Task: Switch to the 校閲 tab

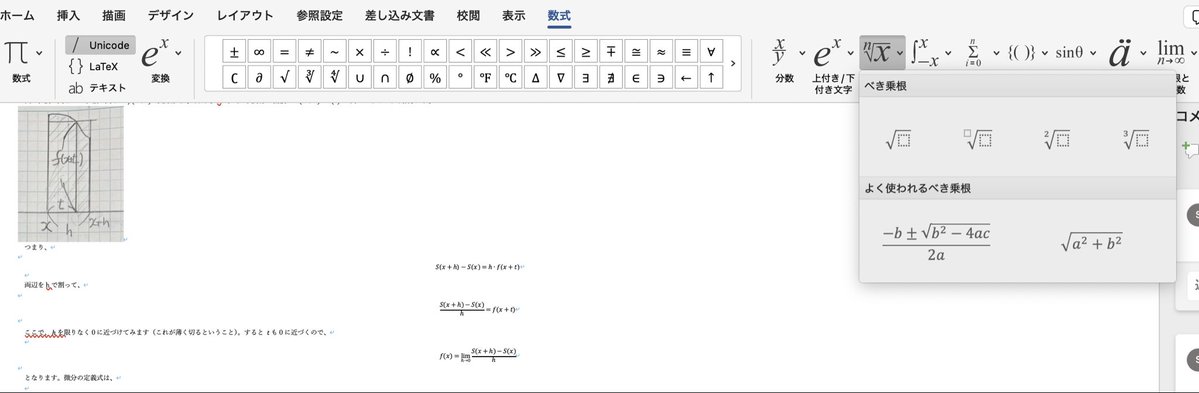Action: (x=468, y=15)
